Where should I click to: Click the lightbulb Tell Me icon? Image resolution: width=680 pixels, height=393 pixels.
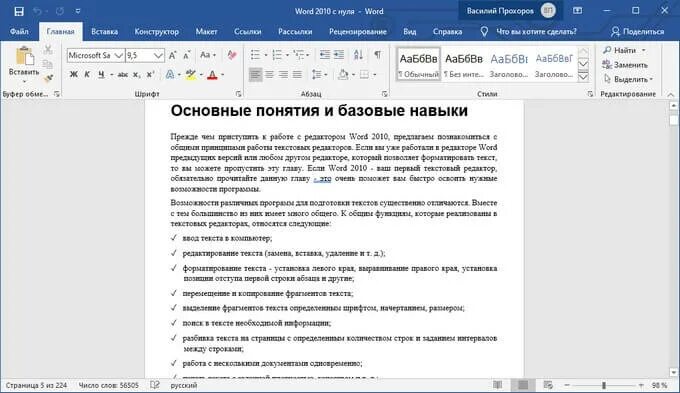484,31
